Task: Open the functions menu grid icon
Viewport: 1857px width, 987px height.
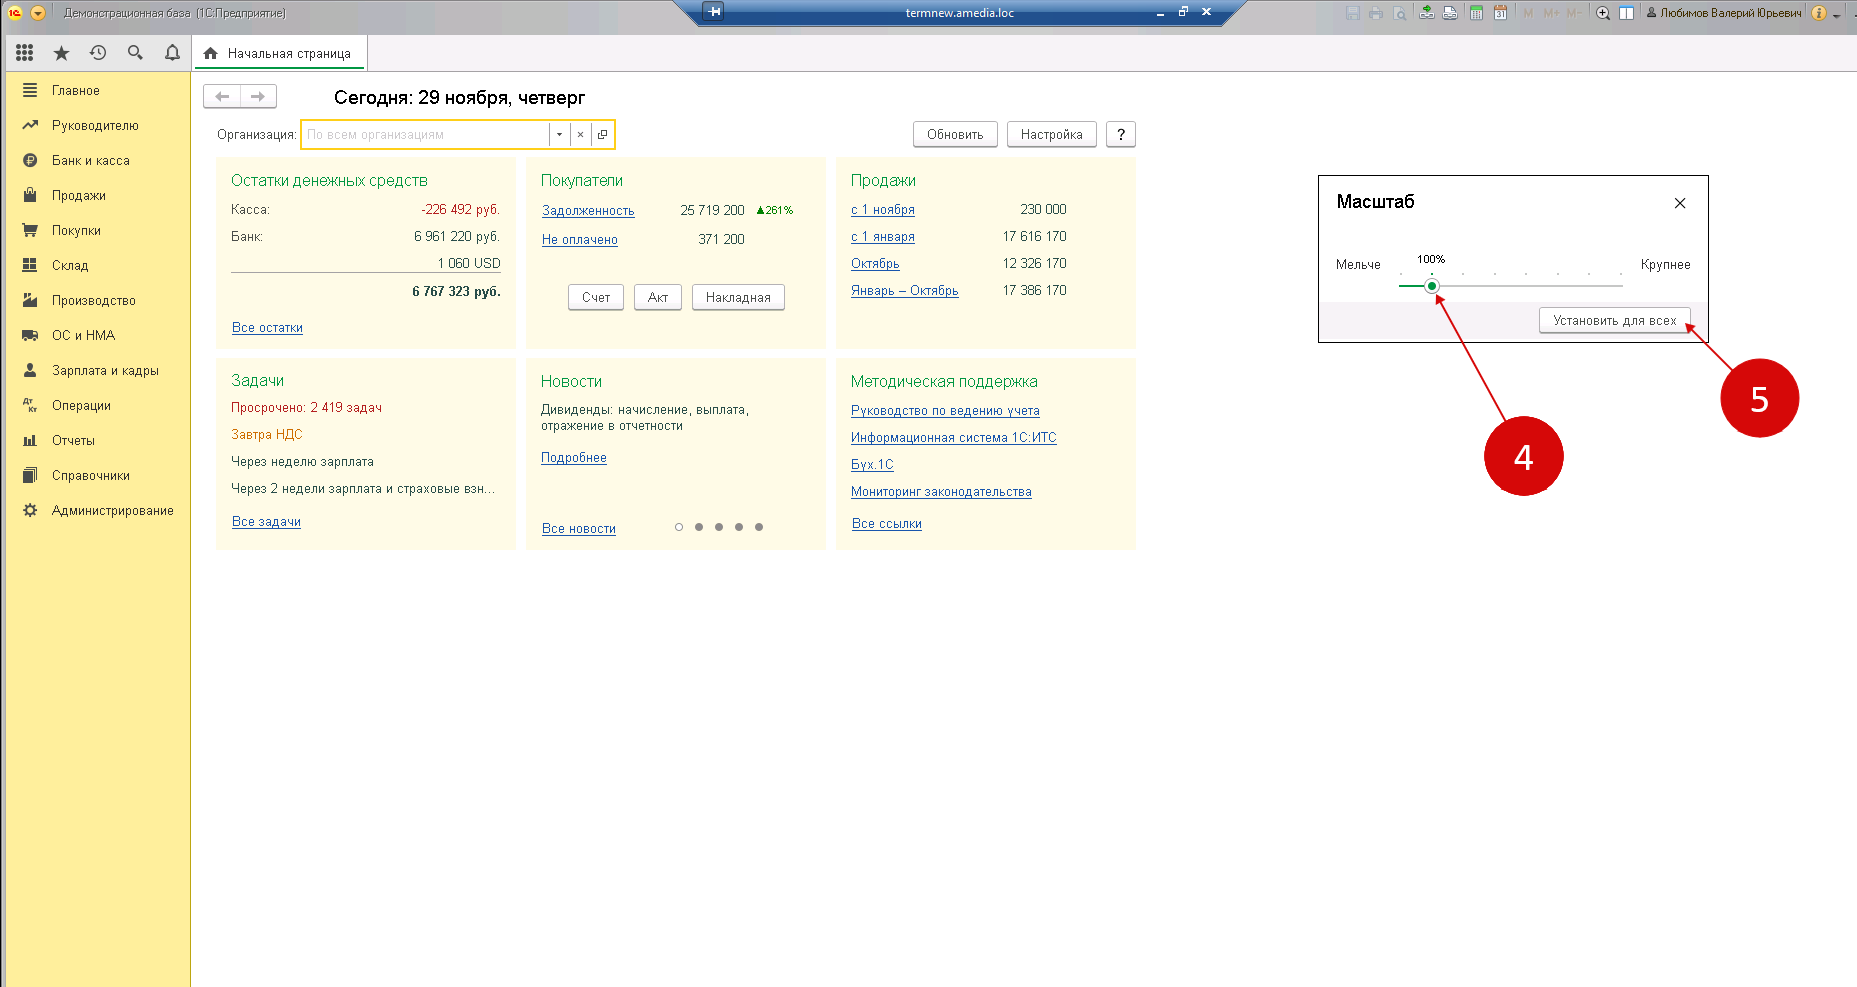Action: tap(25, 53)
